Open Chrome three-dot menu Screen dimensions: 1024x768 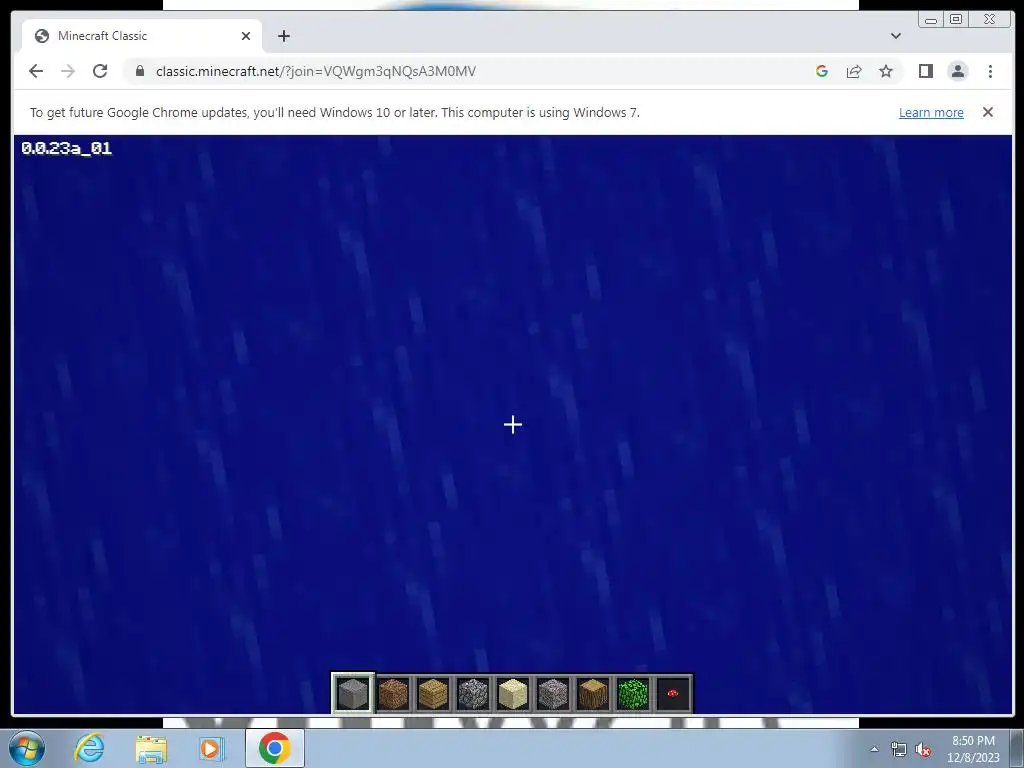coord(990,71)
